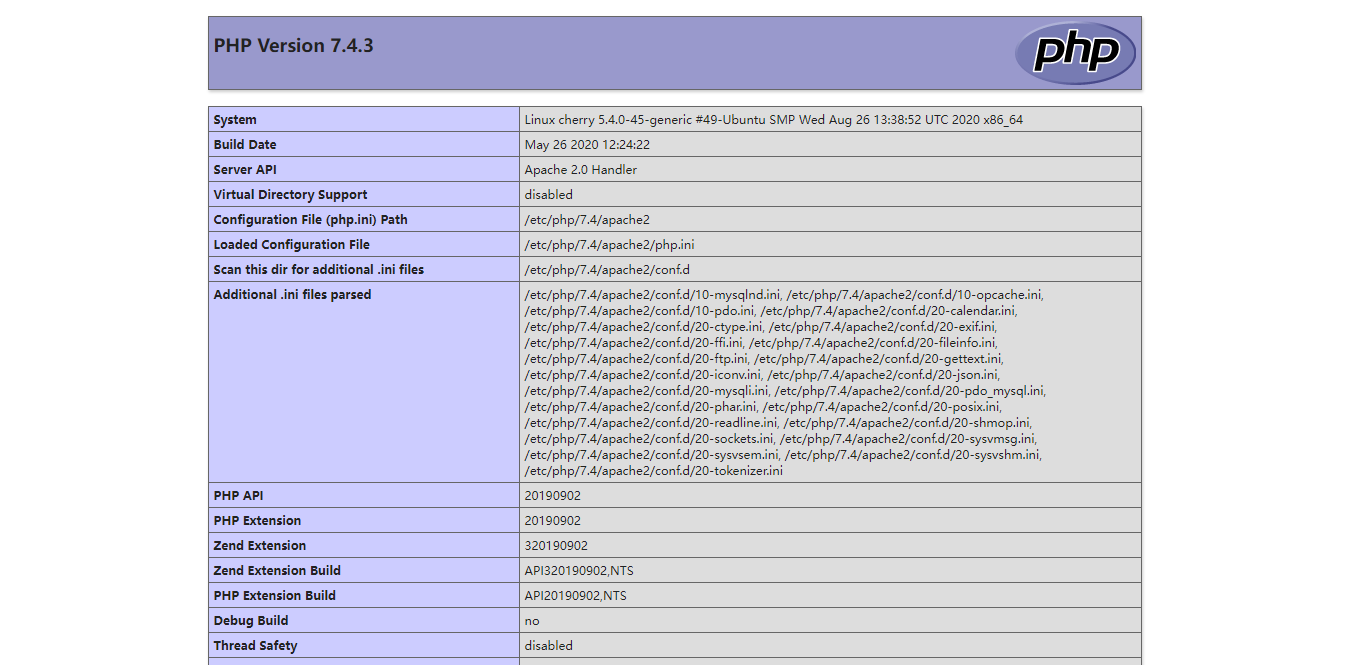Click Scan this dir for additional .ini files
1345x665 pixels.
click(x=319, y=270)
